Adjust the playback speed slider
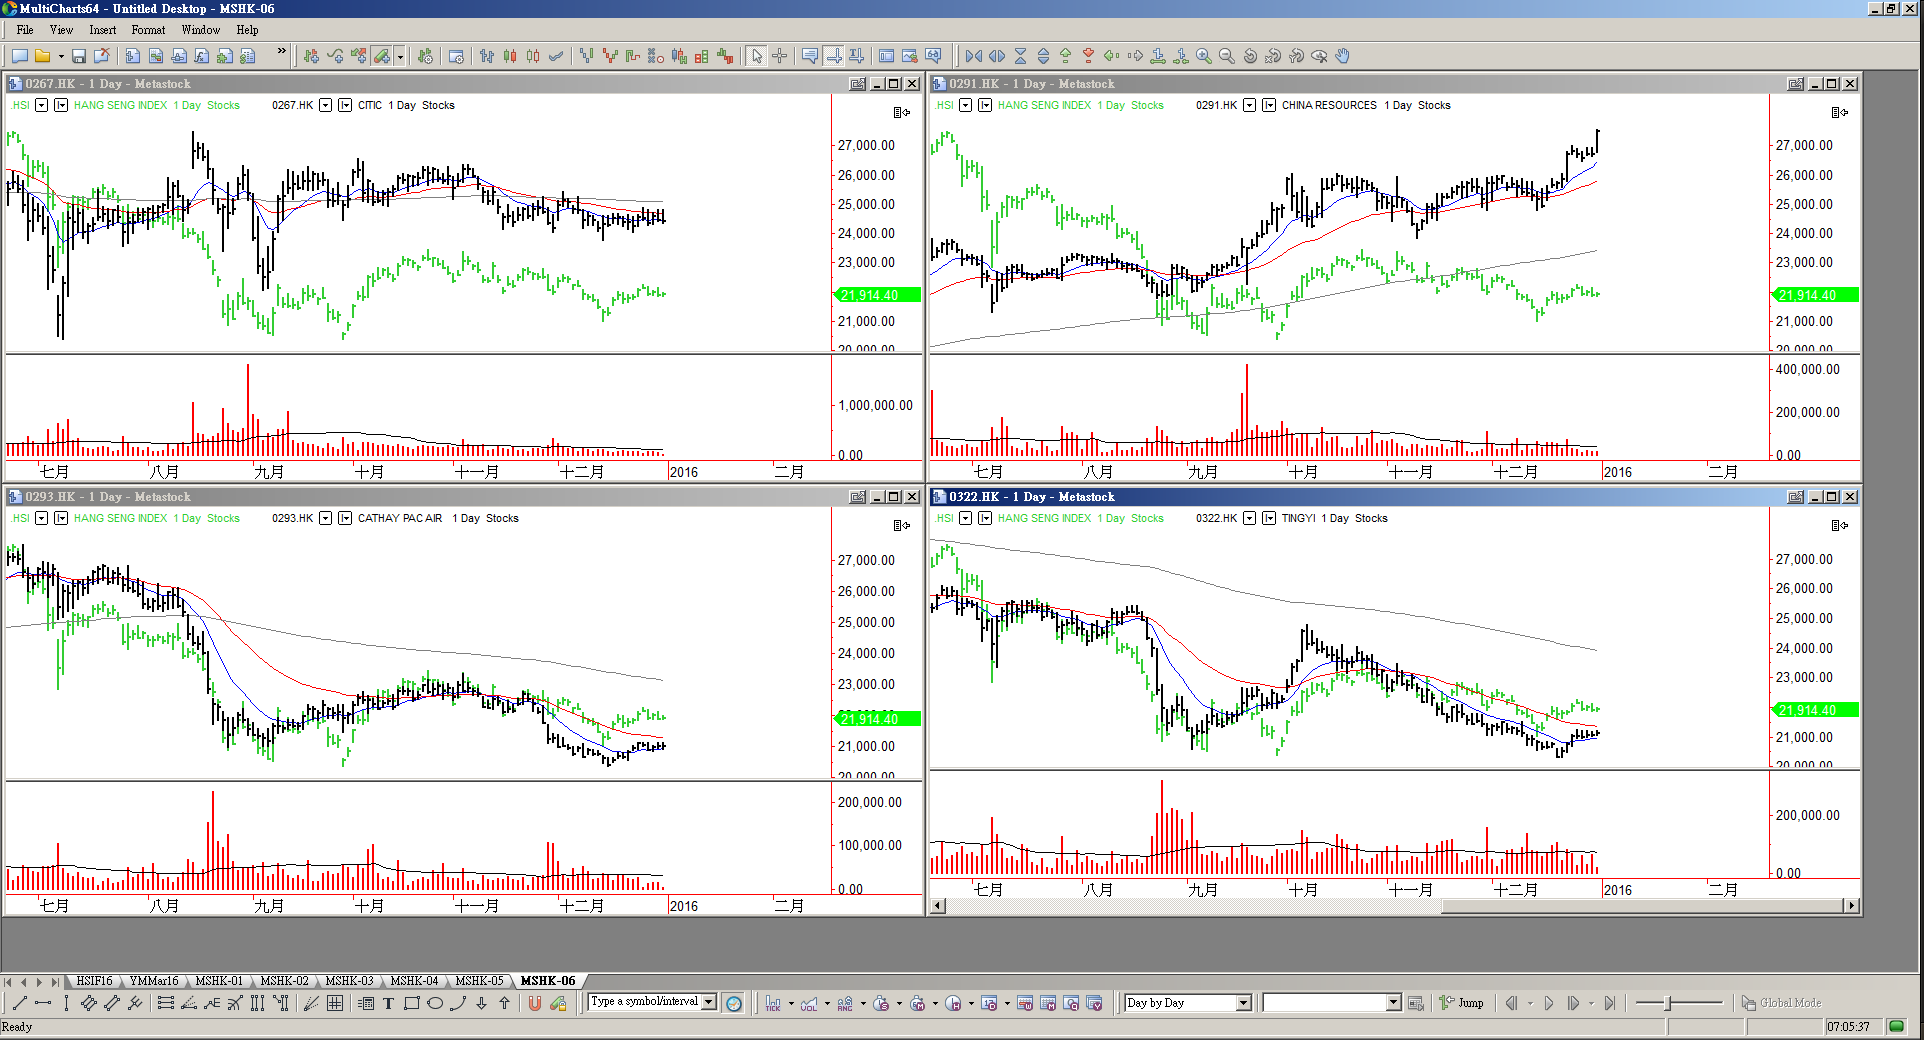This screenshot has height=1057, width=1924. point(1668,1003)
